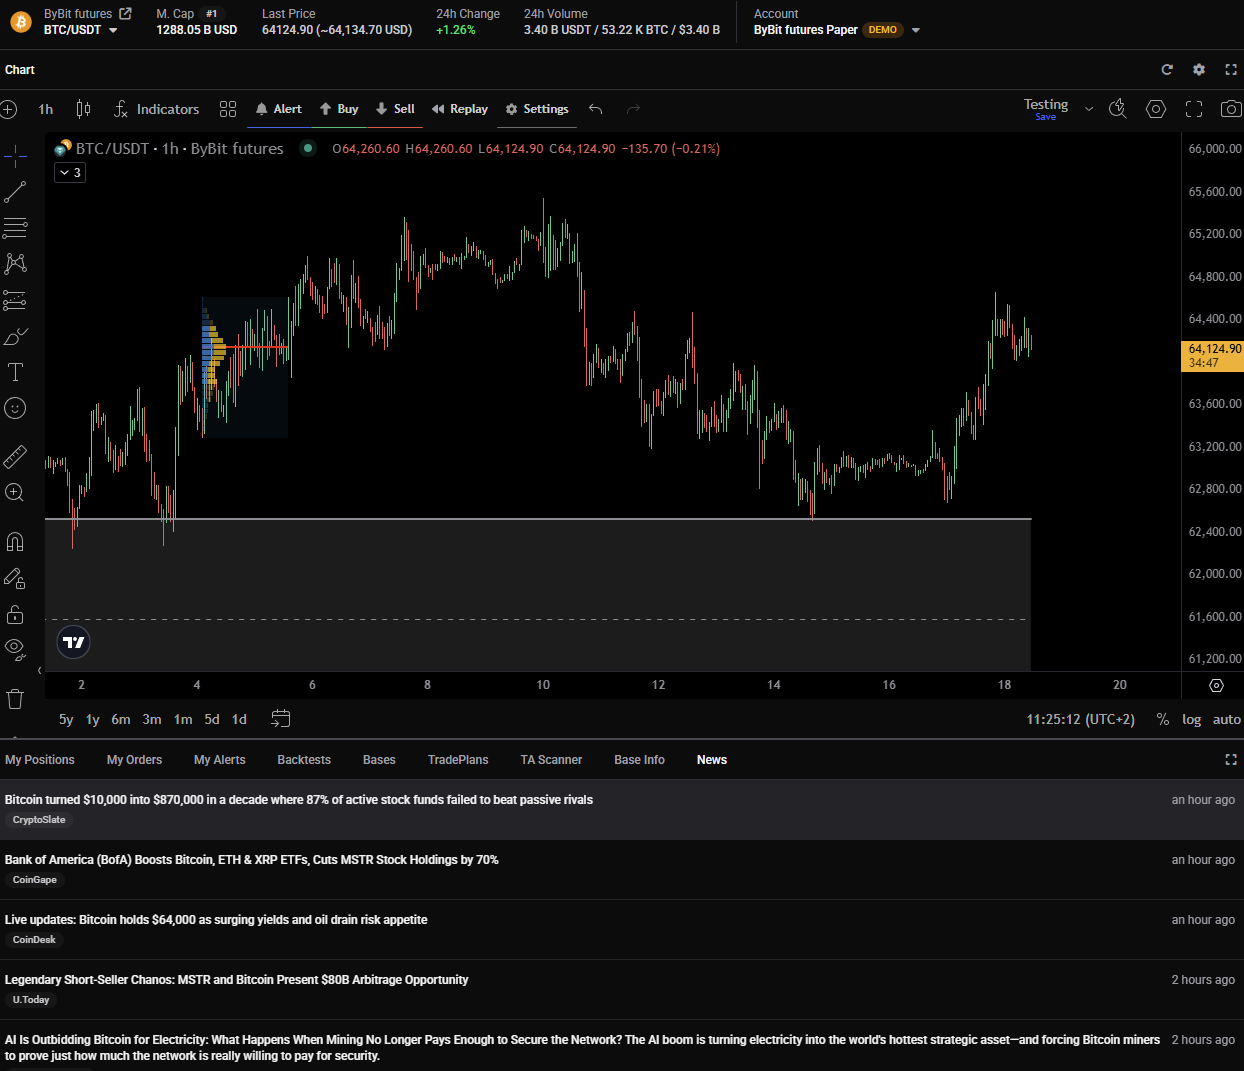Toggle hide all drawings eye icon

tap(15, 648)
